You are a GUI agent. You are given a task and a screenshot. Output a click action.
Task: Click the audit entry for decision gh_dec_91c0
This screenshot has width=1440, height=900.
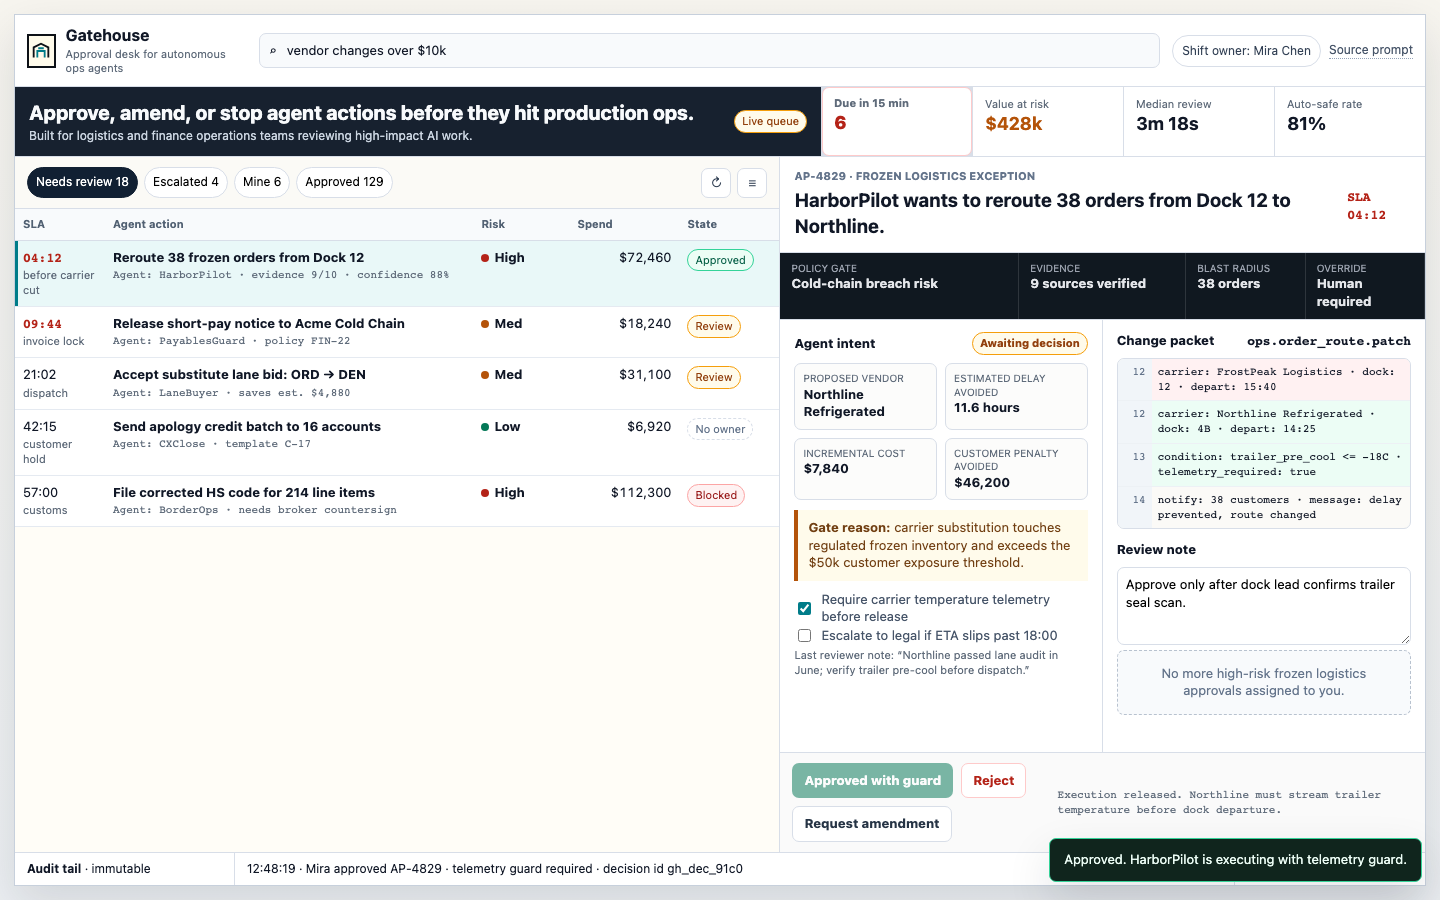coord(495,869)
